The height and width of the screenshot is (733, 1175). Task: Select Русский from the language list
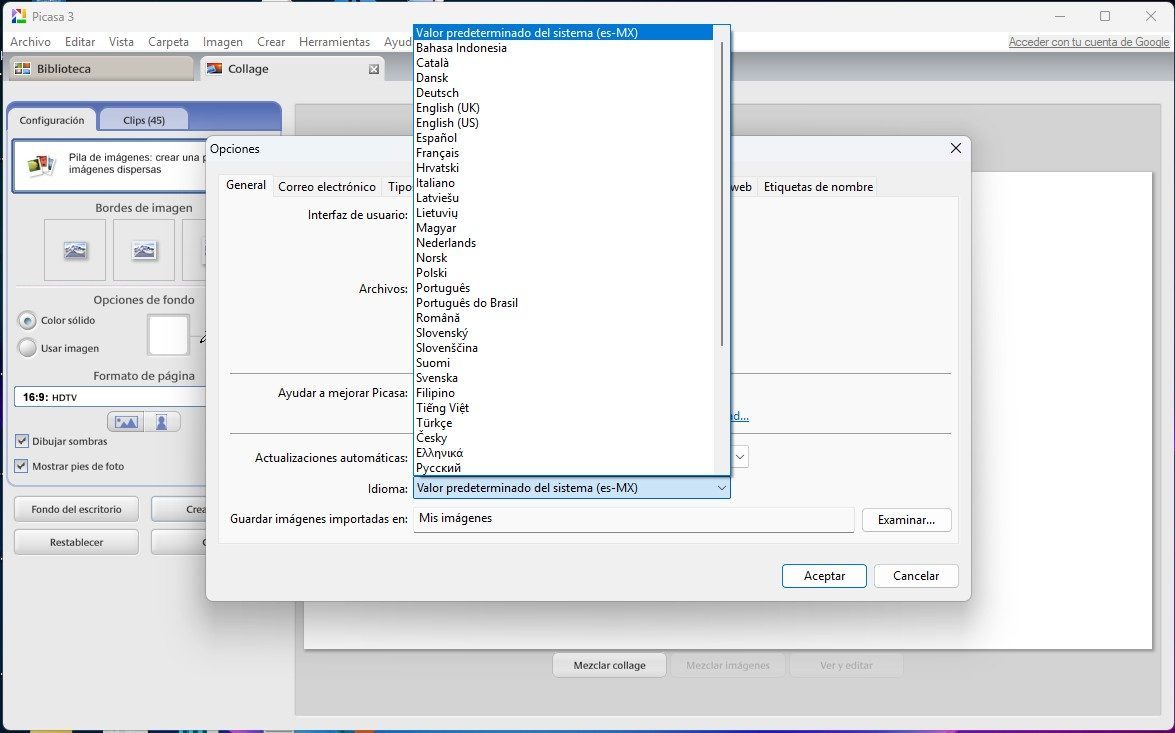click(564, 468)
